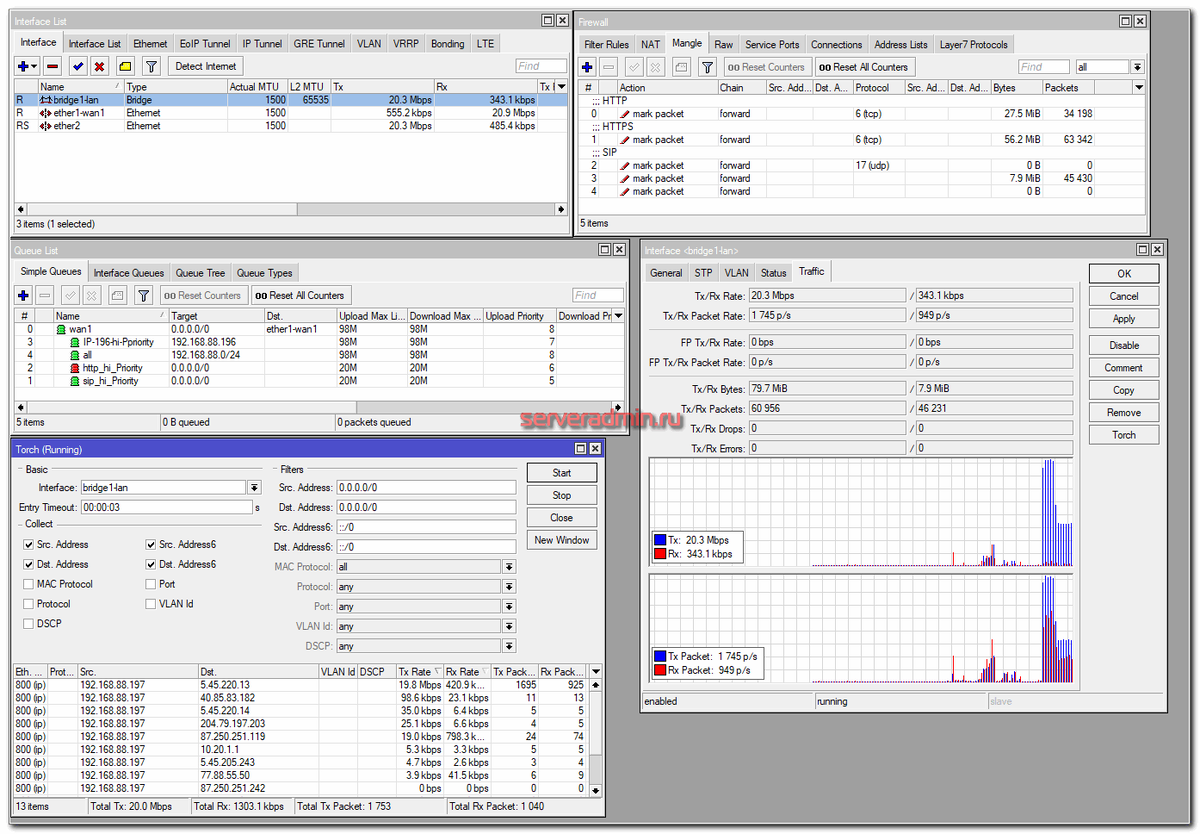Open comment icon in Firewall toolbar
The height and width of the screenshot is (834, 1200).
tap(681, 67)
